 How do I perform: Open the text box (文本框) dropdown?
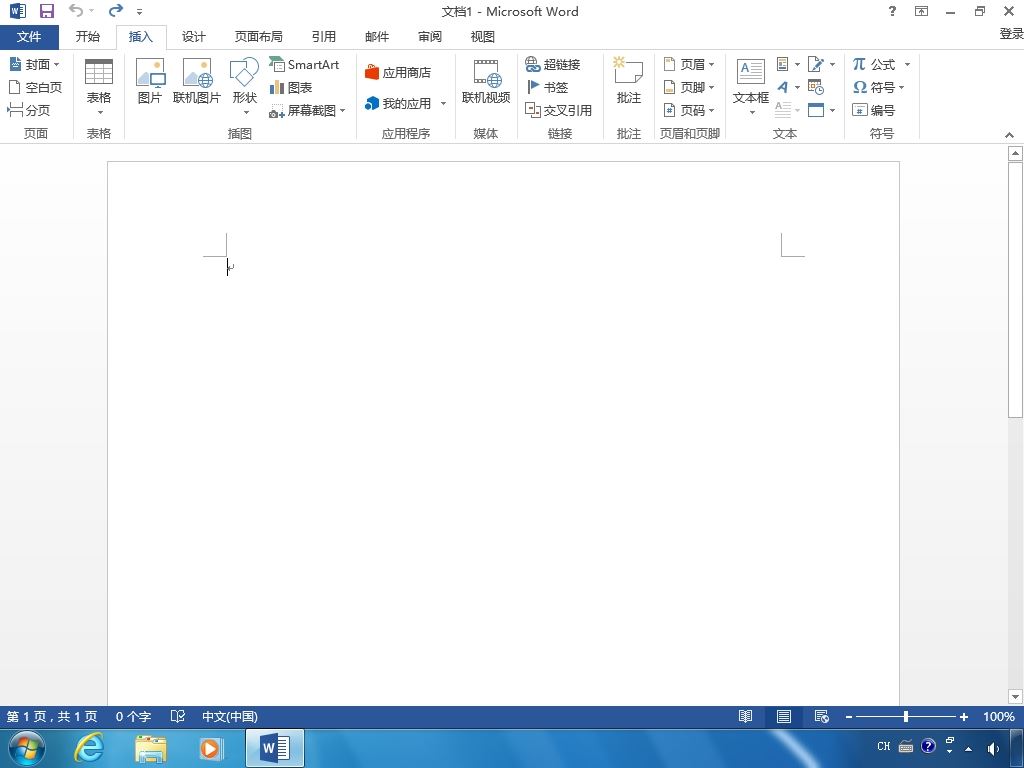coord(750,88)
